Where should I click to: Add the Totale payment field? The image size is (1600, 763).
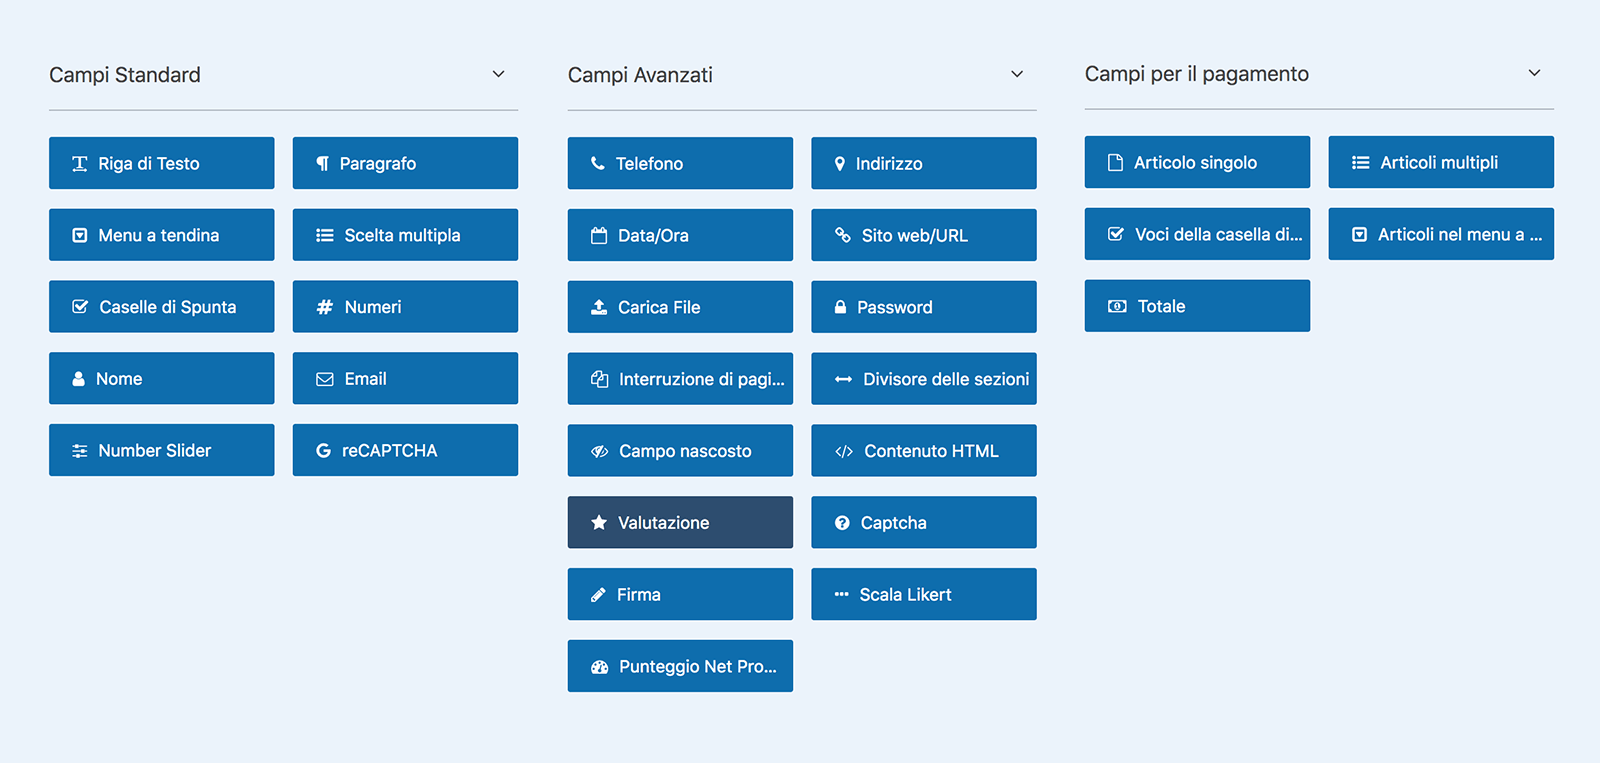pos(1197,306)
